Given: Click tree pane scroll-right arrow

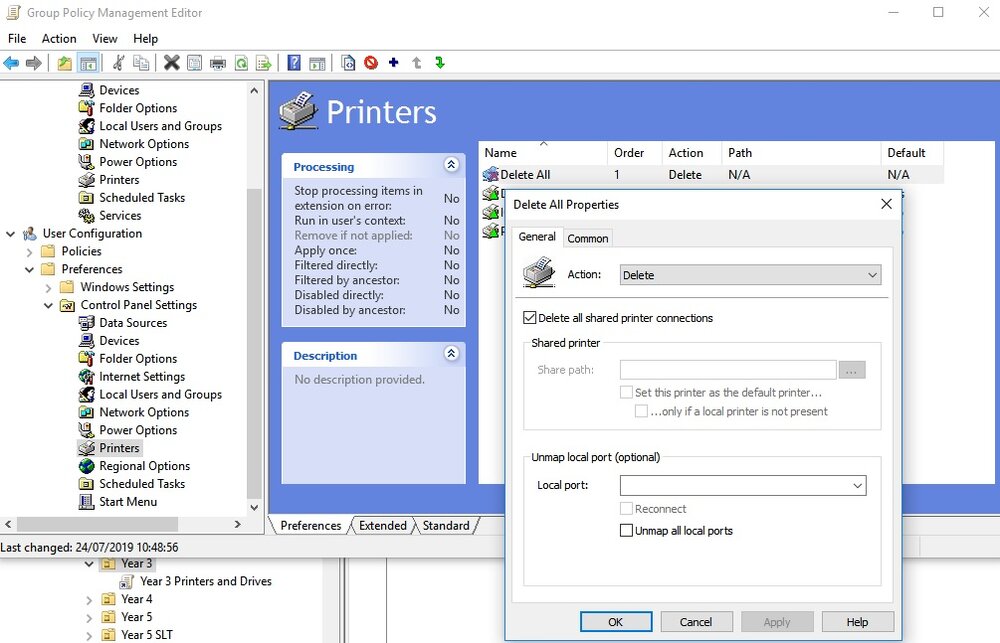Looking at the screenshot, I should [x=238, y=524].
